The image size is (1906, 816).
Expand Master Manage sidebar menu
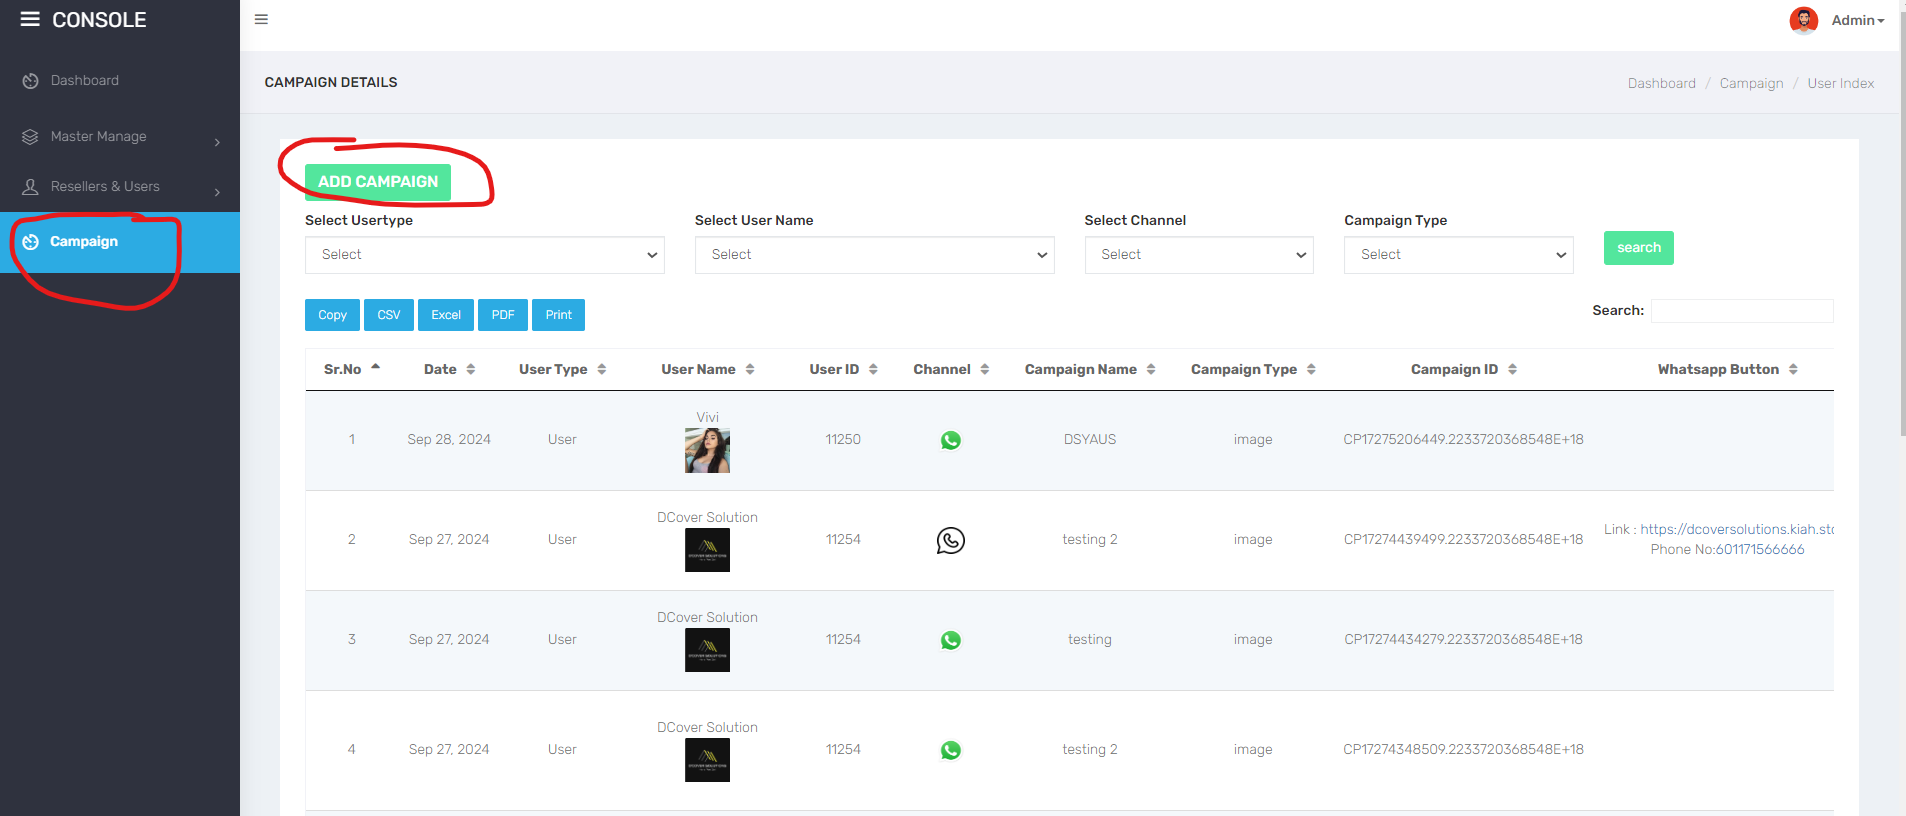120,137
